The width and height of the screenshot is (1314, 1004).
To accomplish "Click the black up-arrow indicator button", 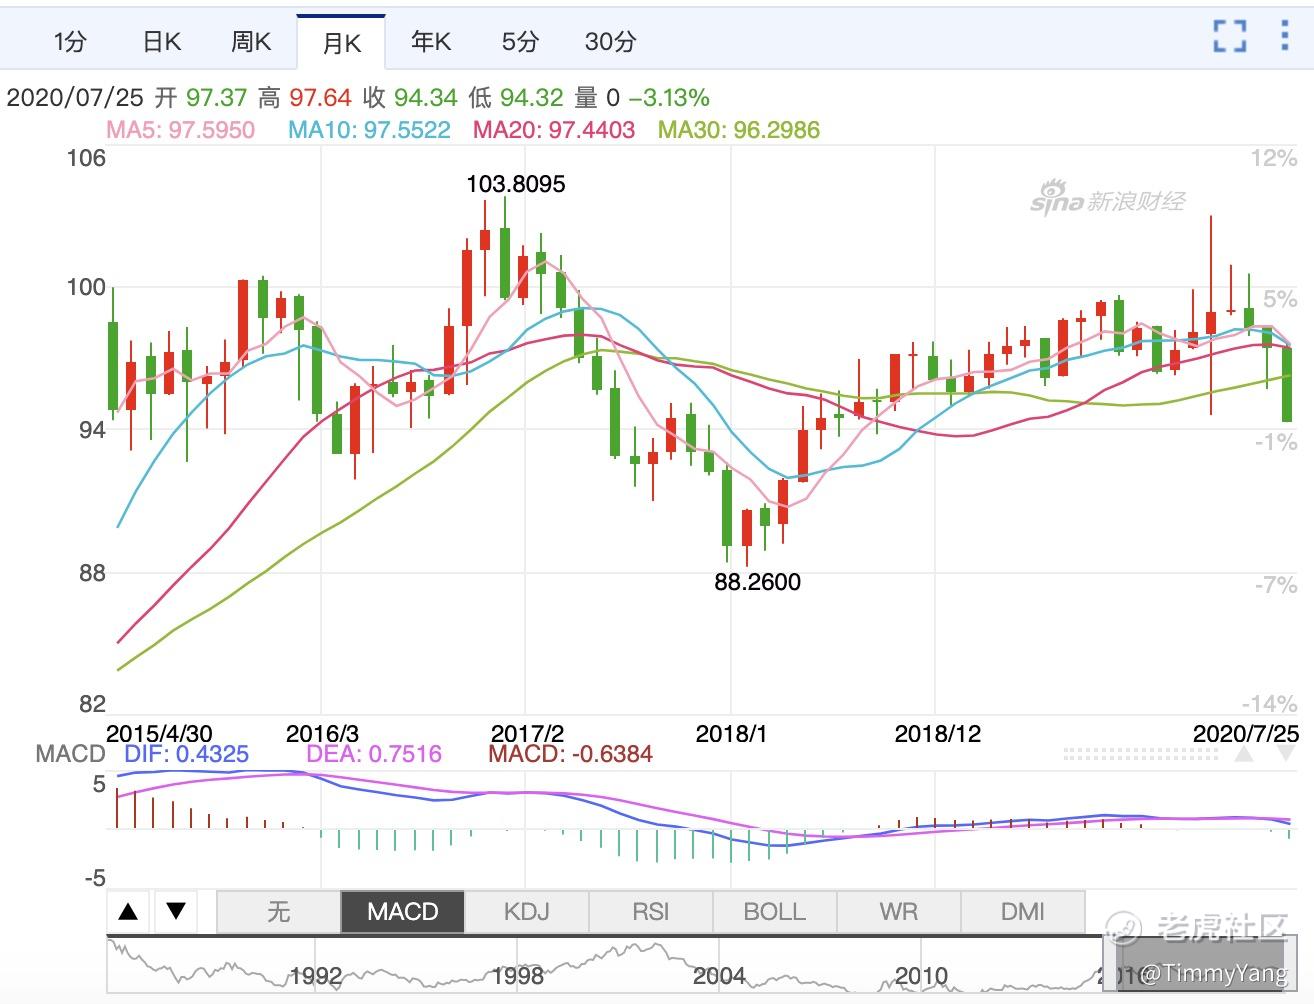I will click(x=128, y=911).
